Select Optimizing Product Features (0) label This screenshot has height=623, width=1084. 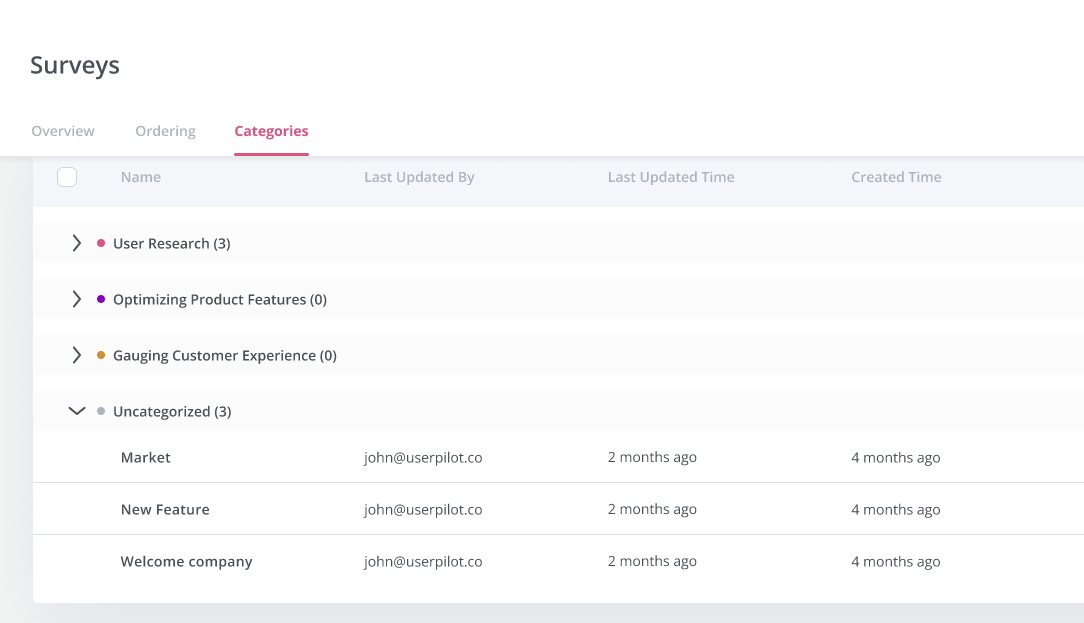tap(220, 299)
